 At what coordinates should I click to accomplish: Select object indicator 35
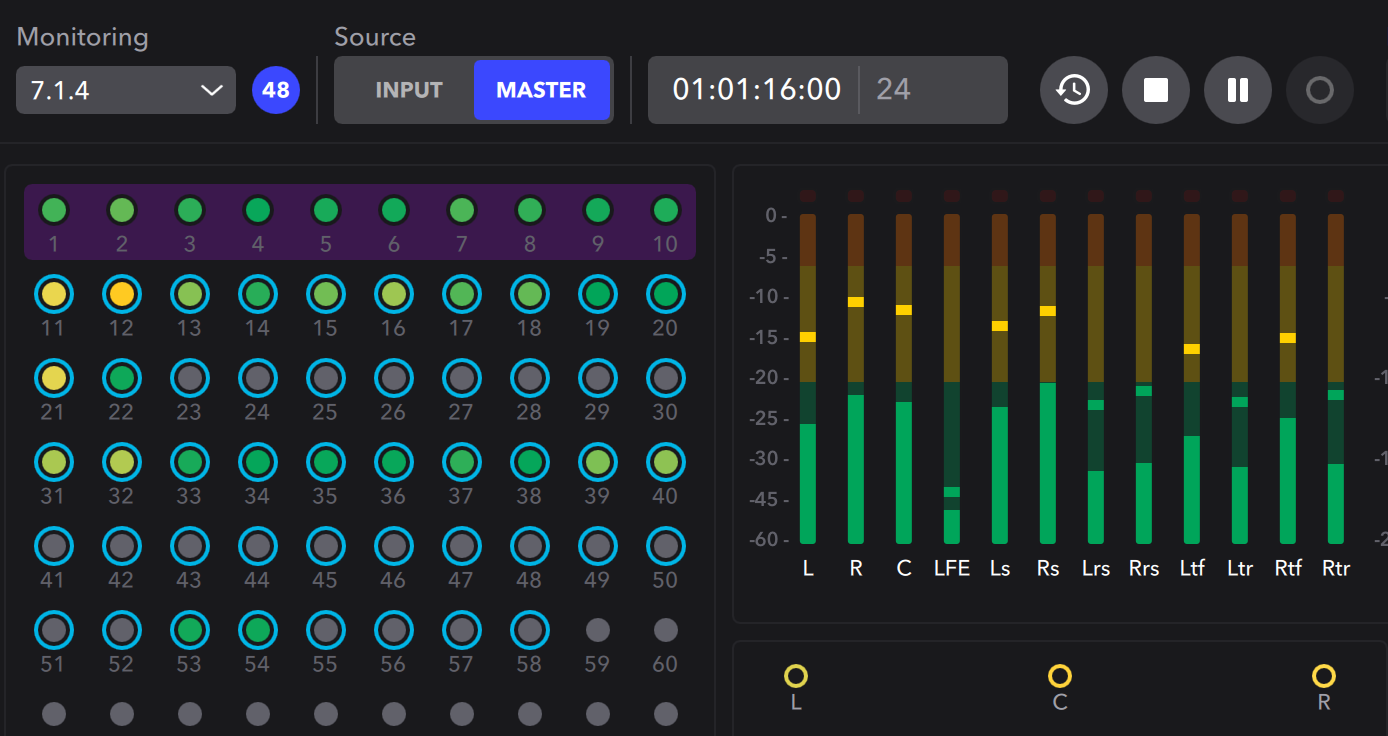point(326,462)
